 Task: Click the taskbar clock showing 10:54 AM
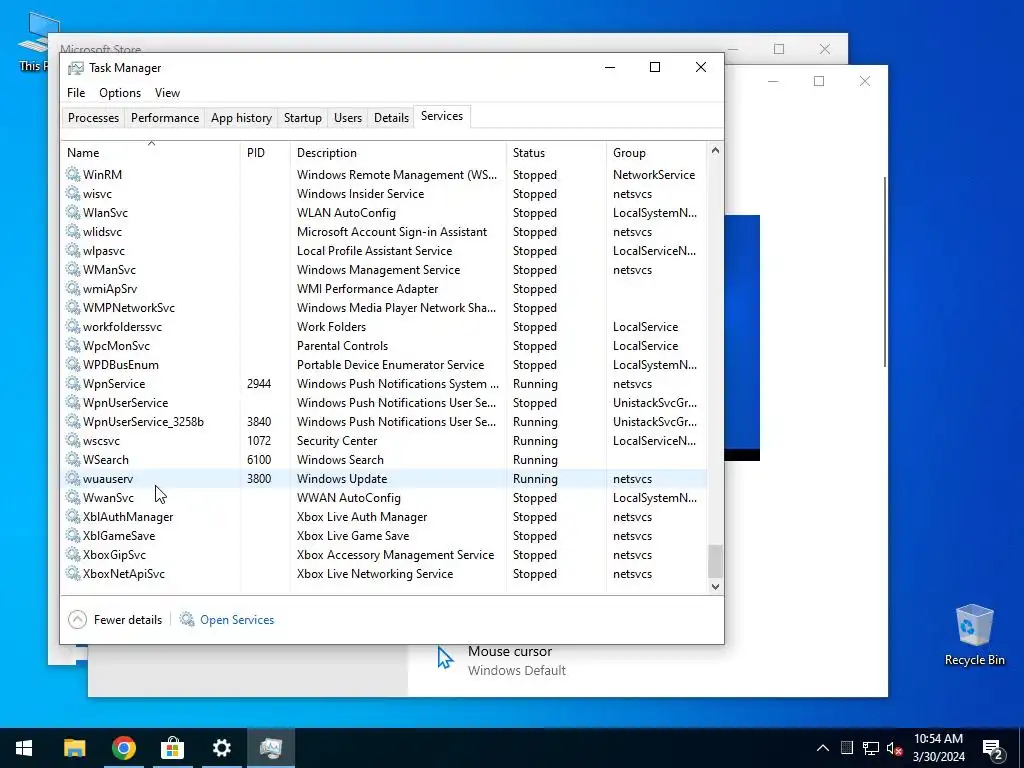[938, 739]
